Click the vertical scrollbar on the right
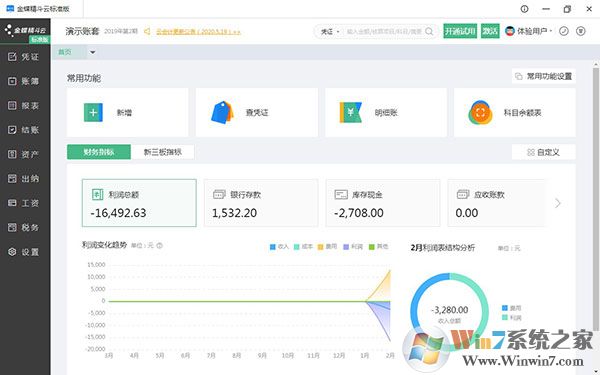Viewport: 600px width, 375px height. pos(596,199)
